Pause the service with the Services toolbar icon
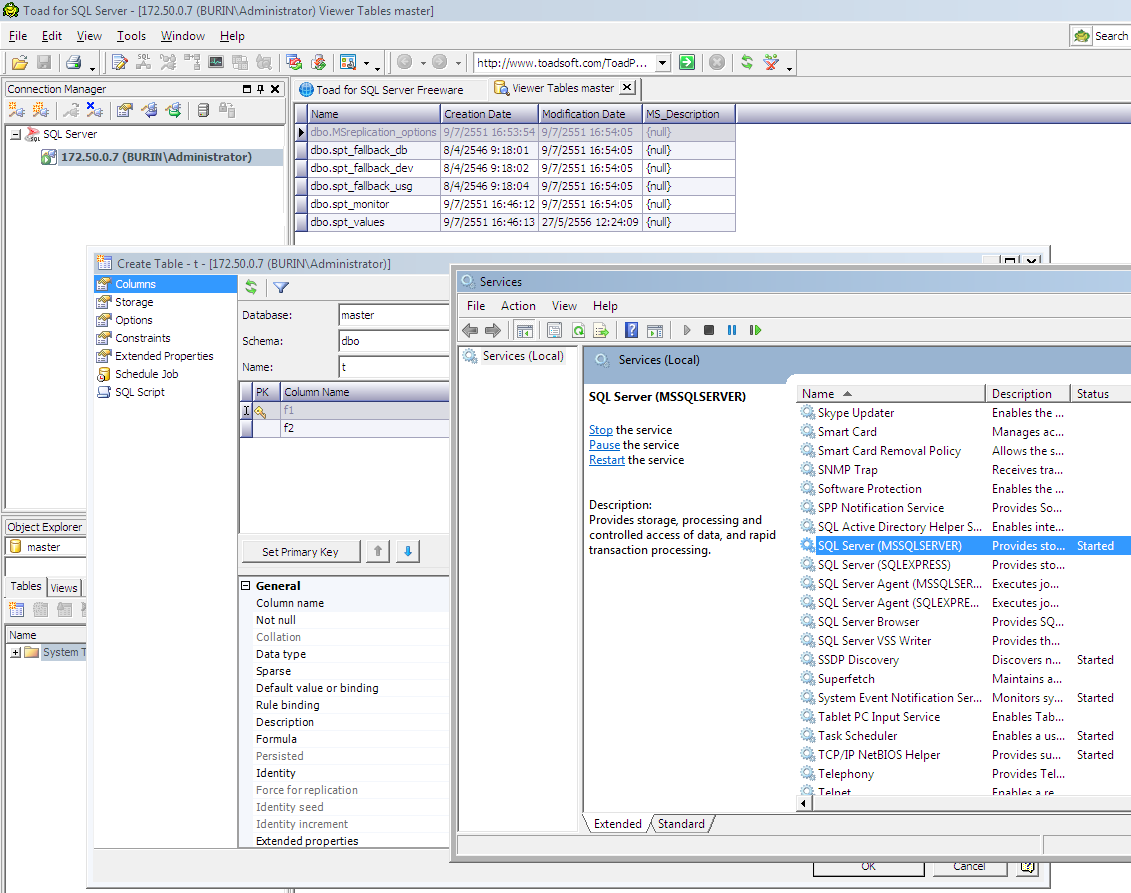This screenshot has height=893, width=1131. tap(732, 330)
